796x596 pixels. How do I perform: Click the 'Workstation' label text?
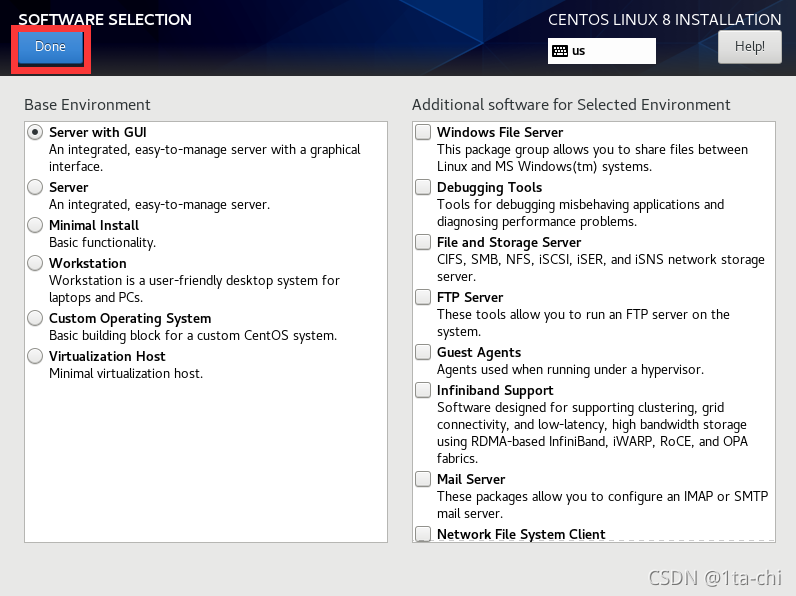tap(88, 263)
